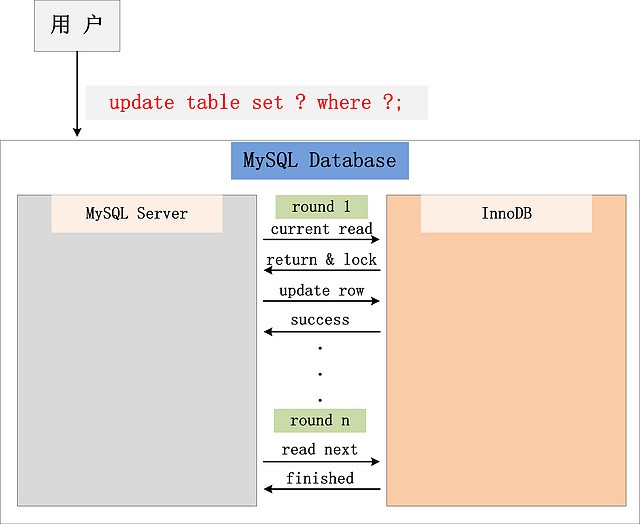Viewport: 640px width, 524px height.
Task: Click the success text
Action: (x=321, y=320)
